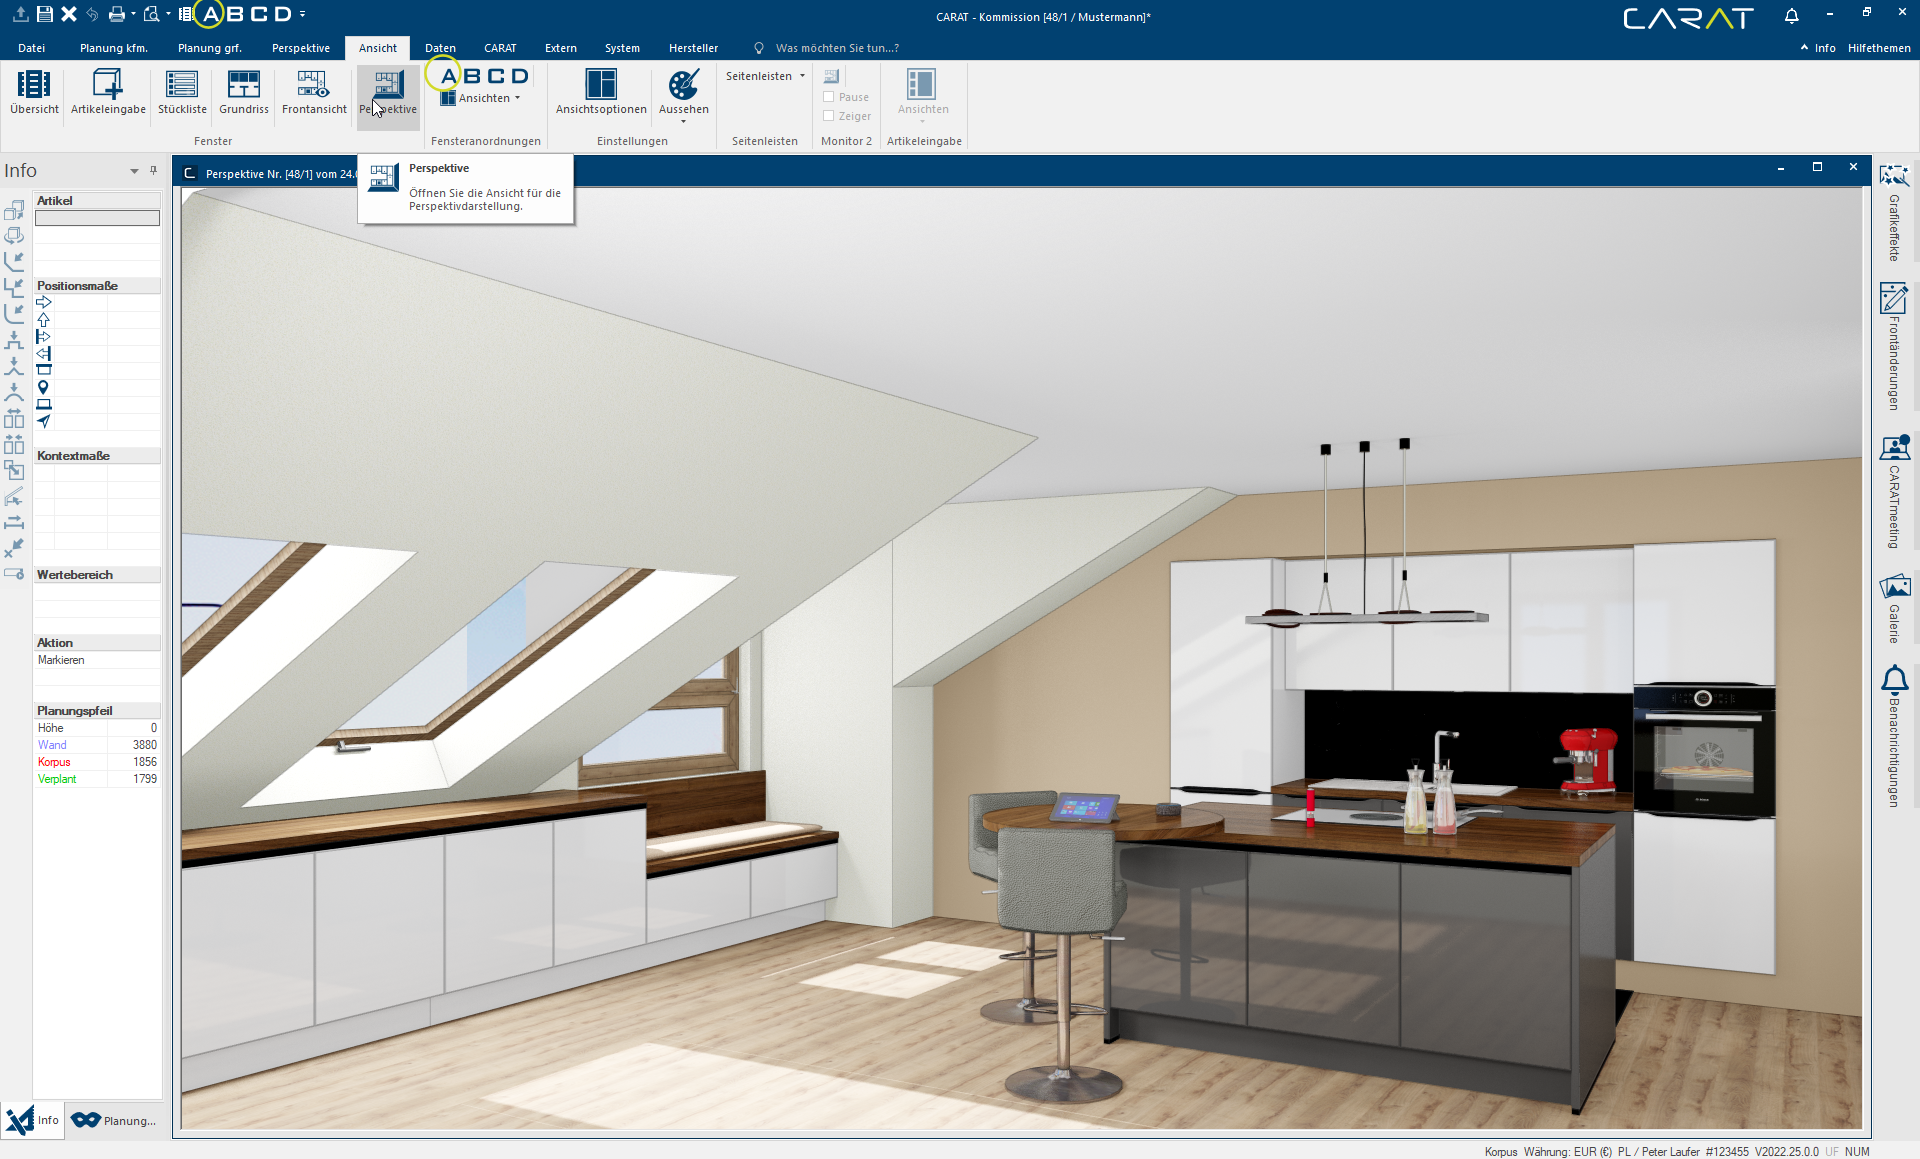The image size is (1920, 1159).
Task: Click the save icon in quick access toolbar
Action: point(45,14)
